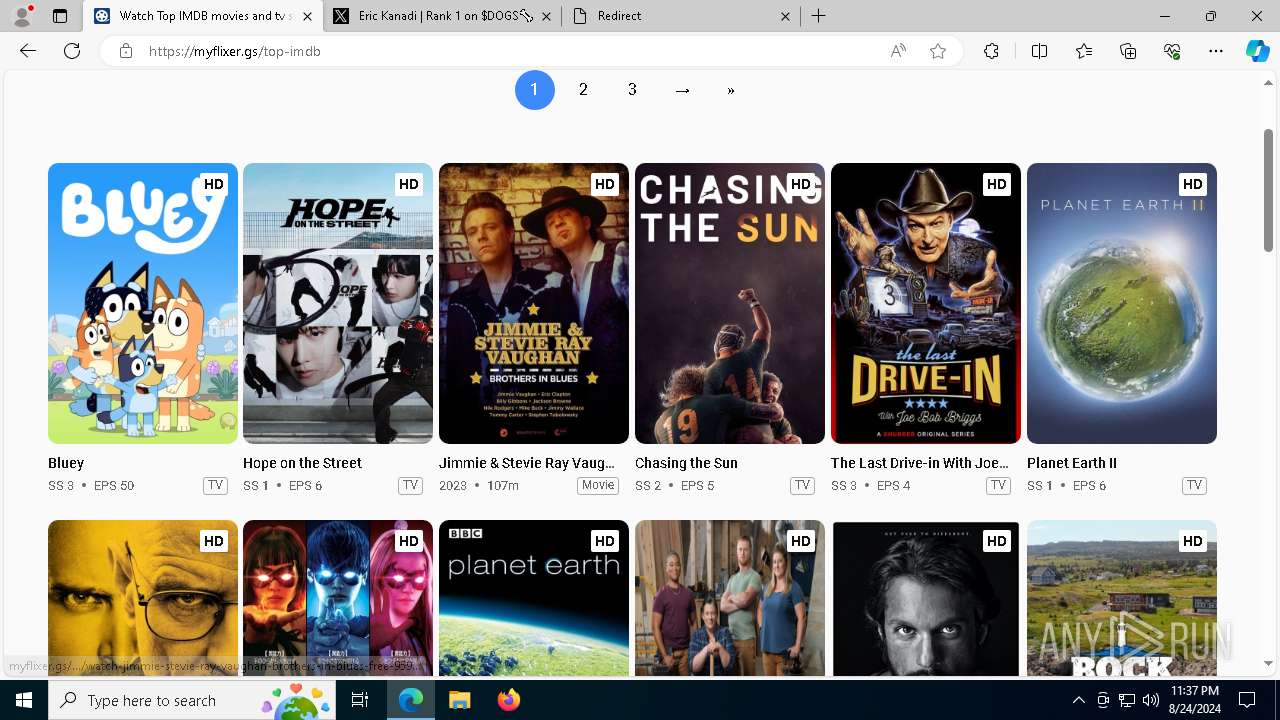Open a new tab with plus icon
This screenshot has height=720, width=1280.
(x=819, y=16)
